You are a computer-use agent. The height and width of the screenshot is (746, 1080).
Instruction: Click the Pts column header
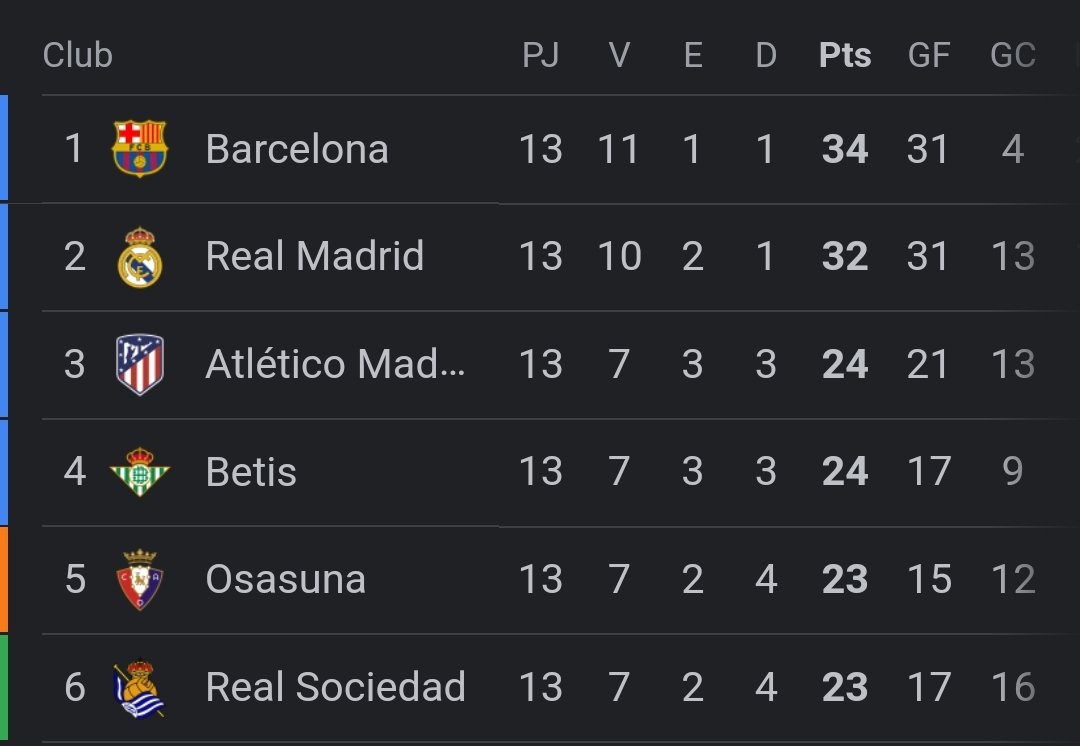click(x=845, y=55)
